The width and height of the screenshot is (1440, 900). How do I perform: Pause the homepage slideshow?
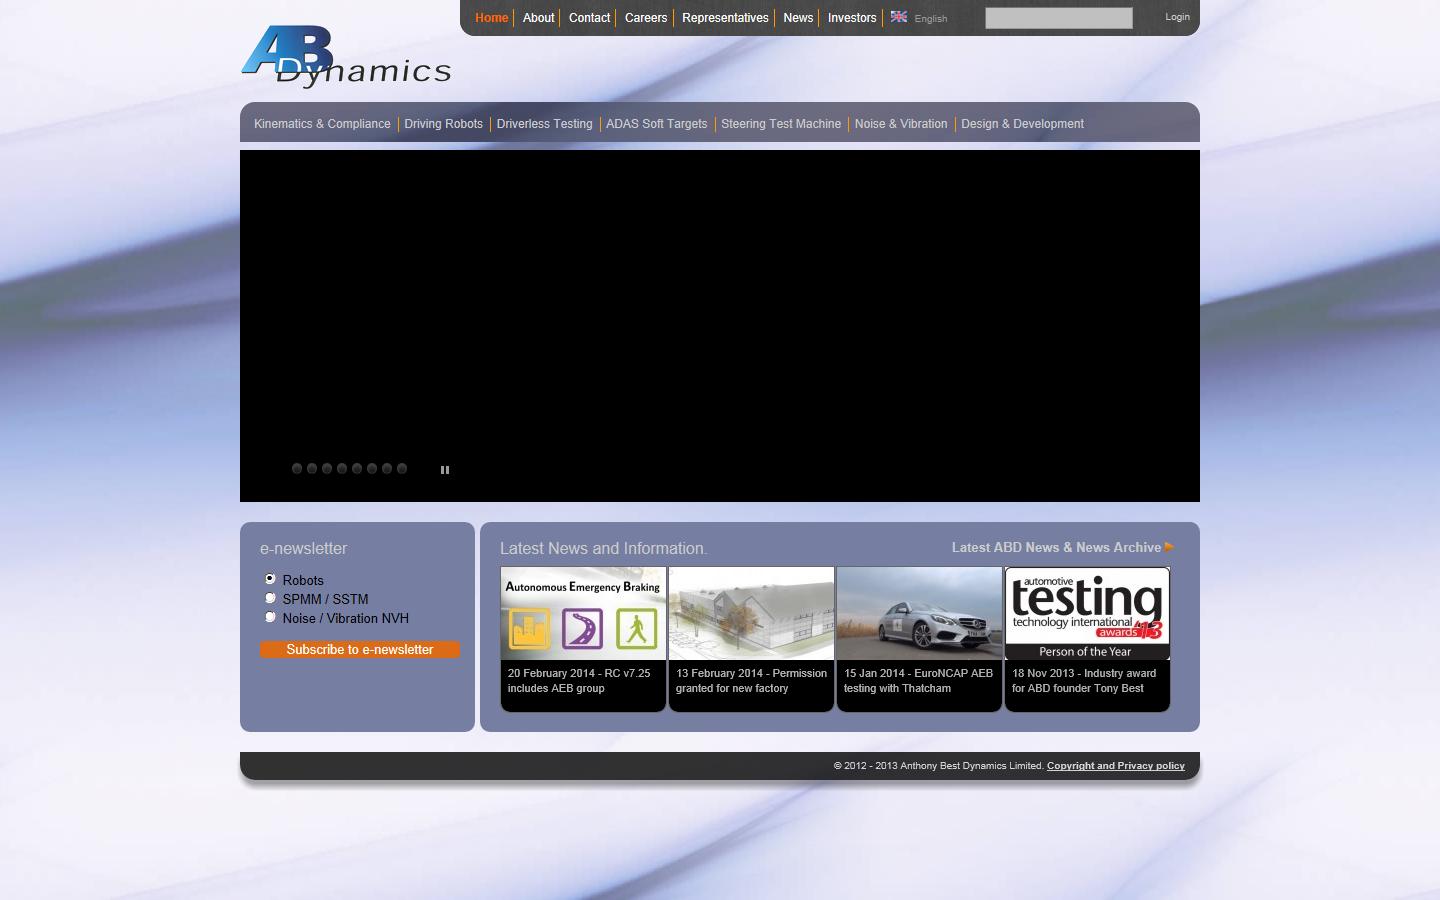tap(444, 469)
